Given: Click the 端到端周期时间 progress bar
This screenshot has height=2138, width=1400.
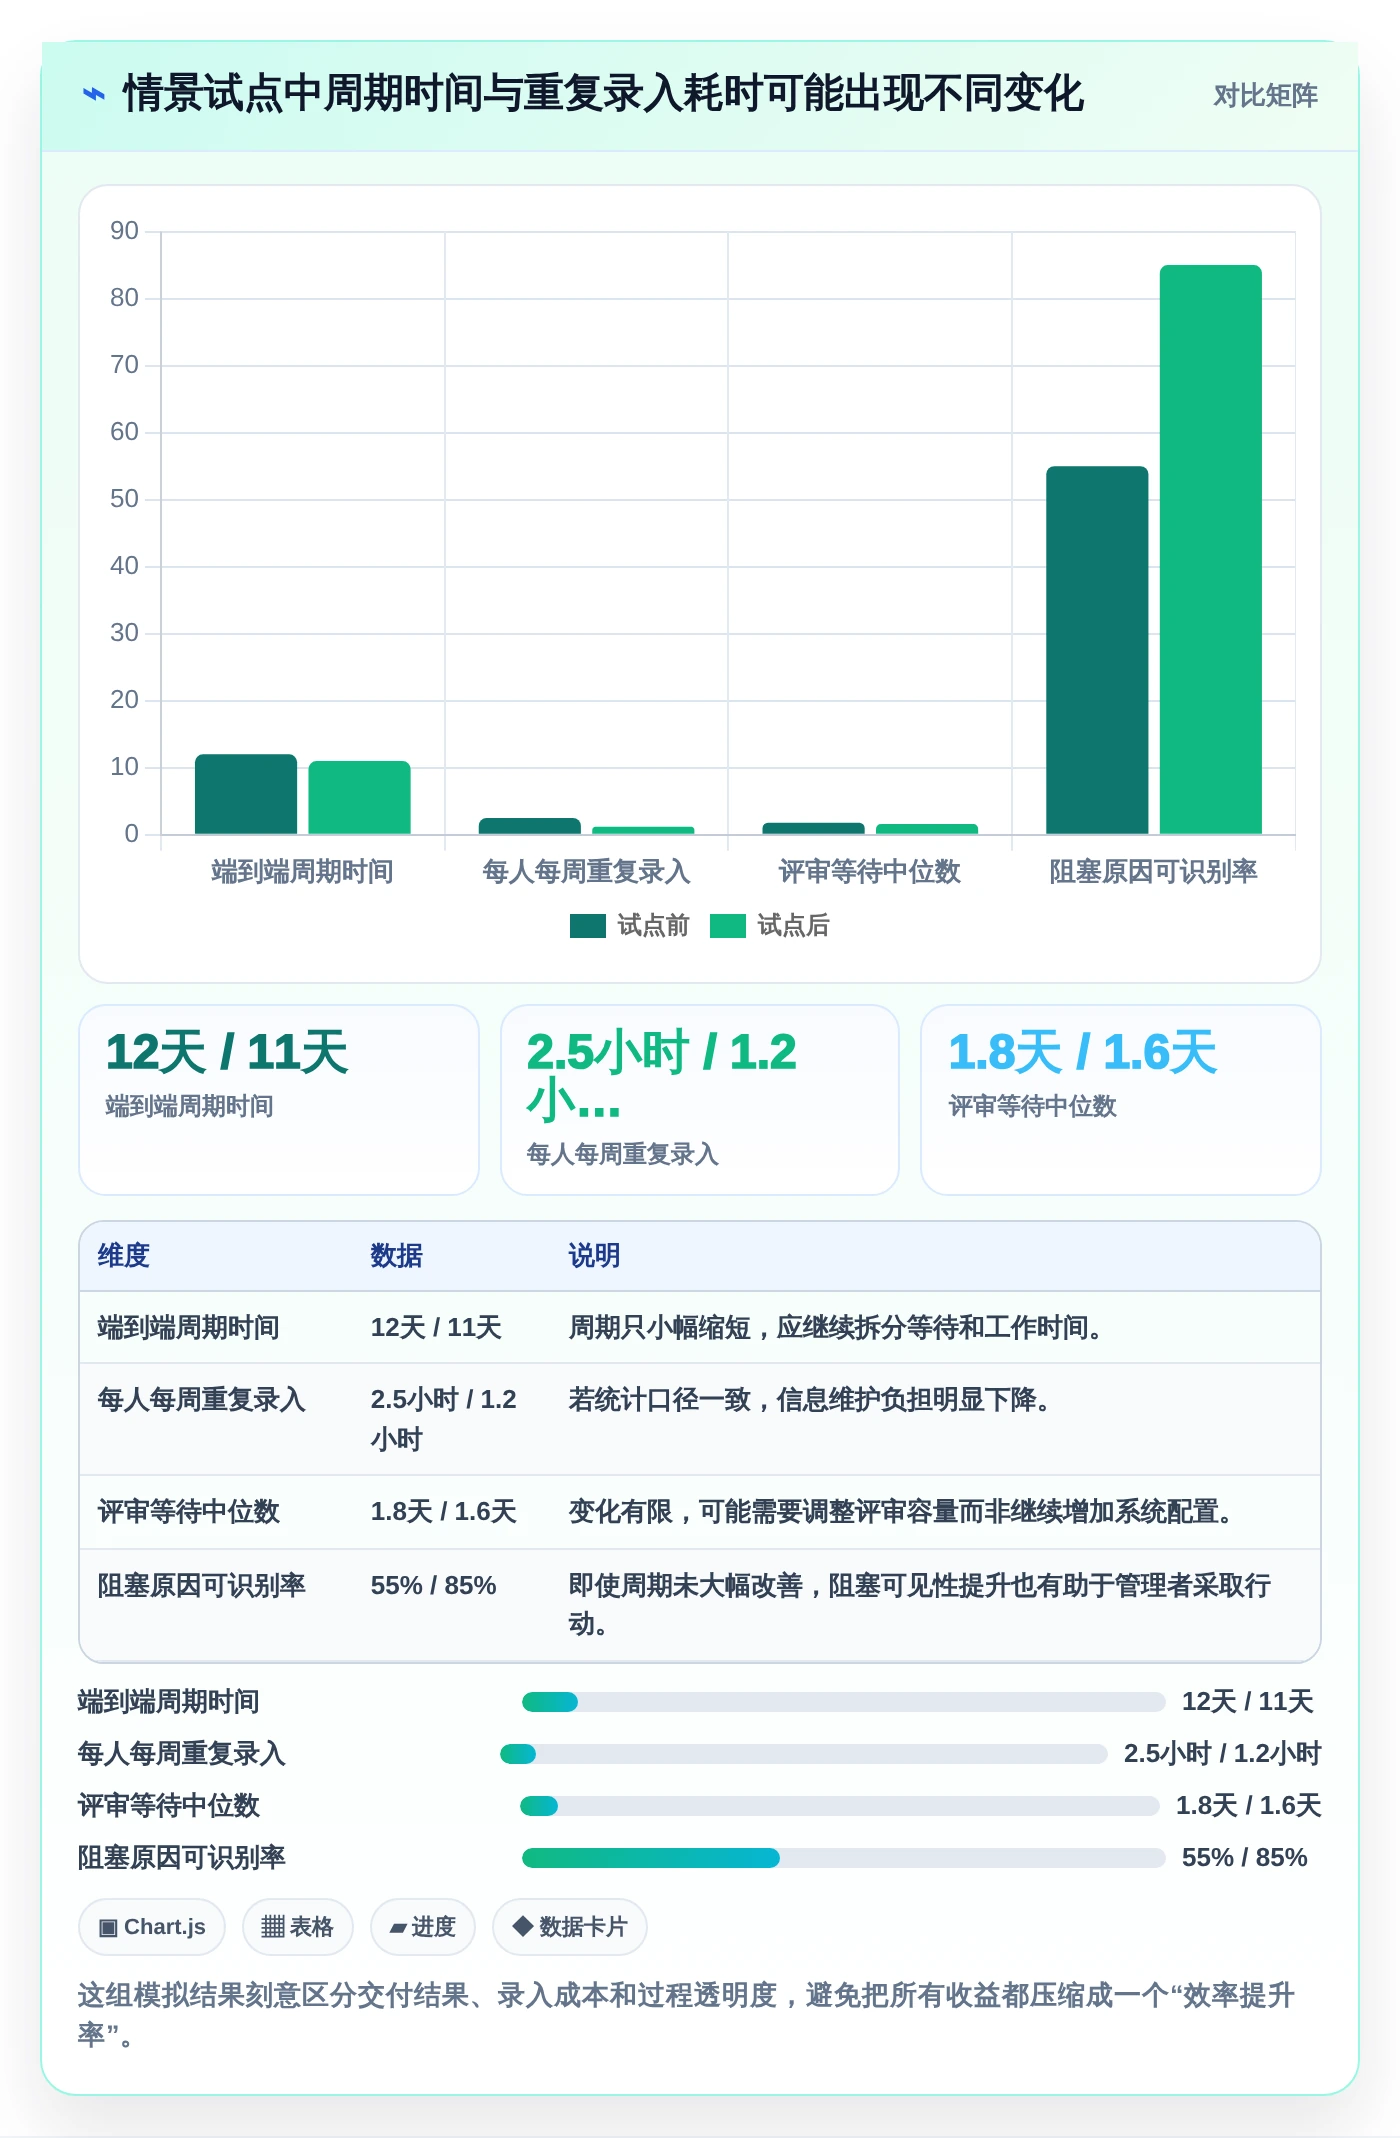Looking at the screenshot, I should [843, 1702].
